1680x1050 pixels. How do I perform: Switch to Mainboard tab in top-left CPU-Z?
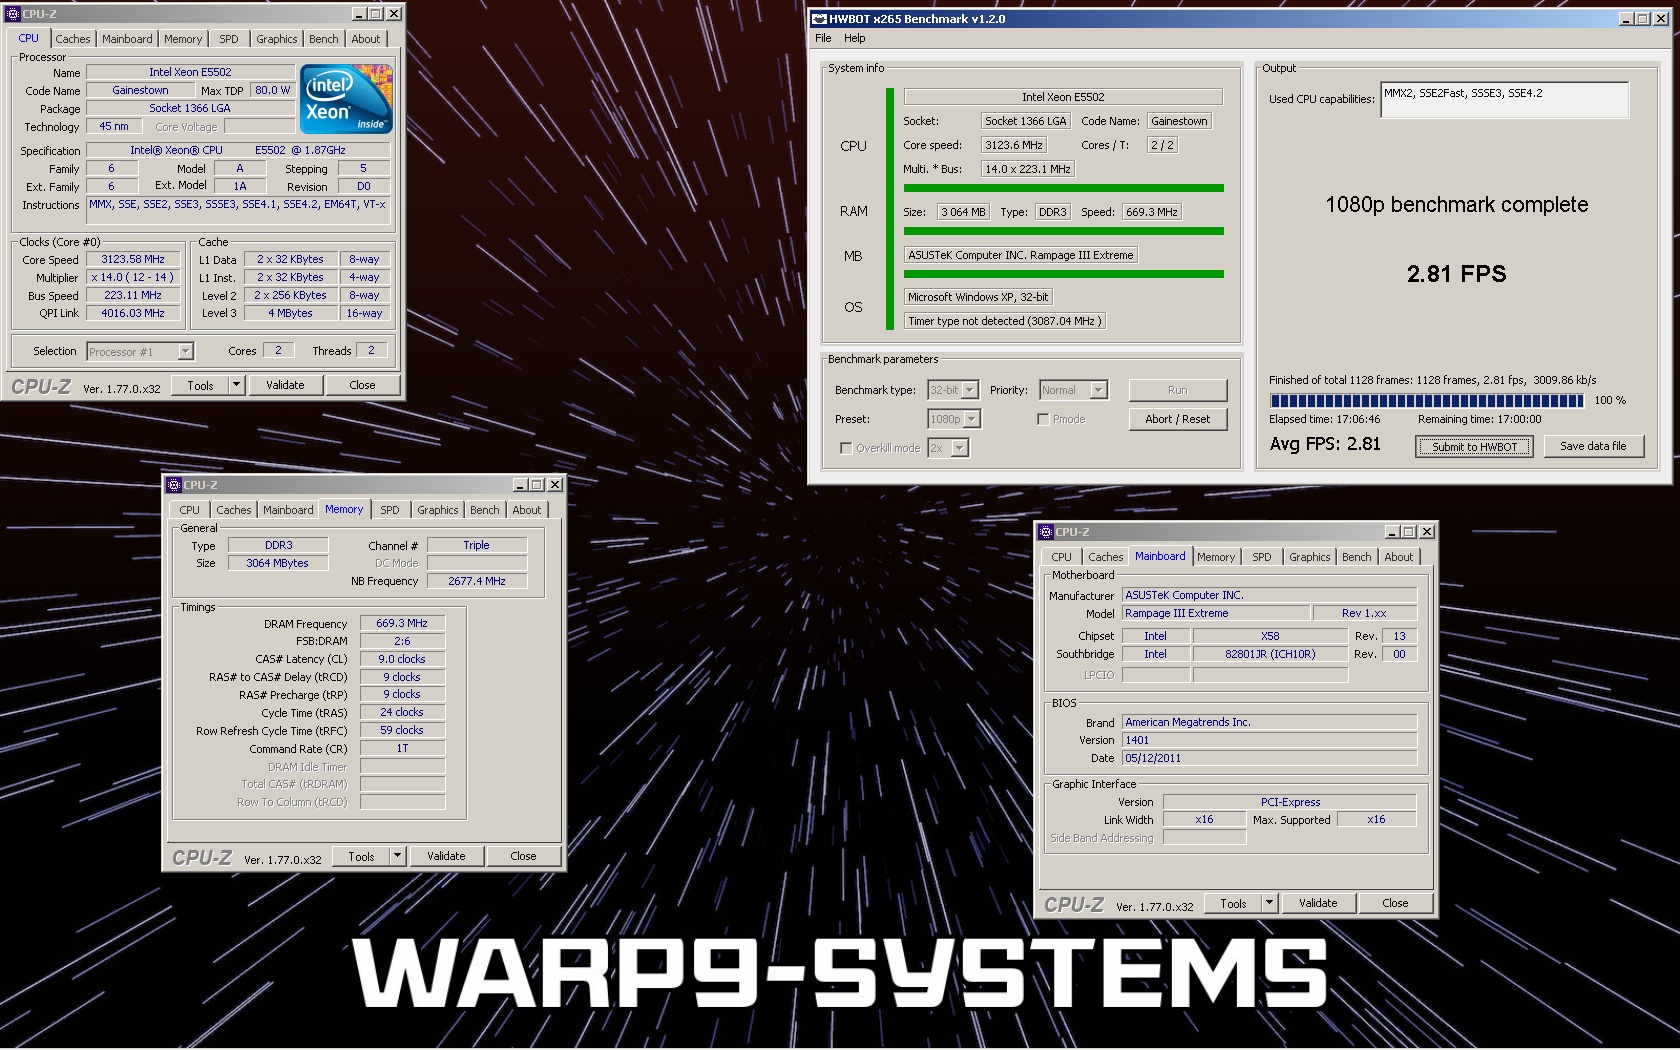pyautogui.click(x=127, y=39)
